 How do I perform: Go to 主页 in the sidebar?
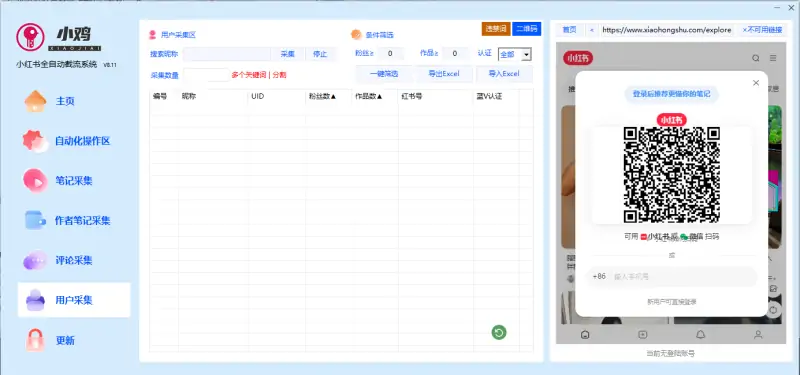[65, 101]
